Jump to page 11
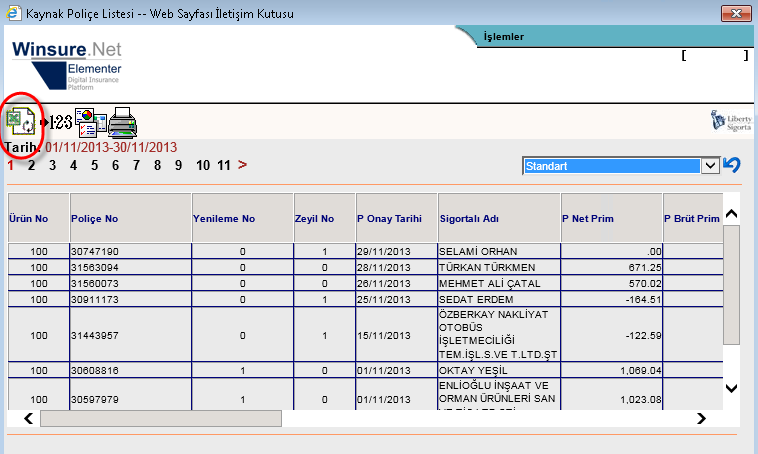This screenshot has height=454, width=758. click(x=224, y=165)
